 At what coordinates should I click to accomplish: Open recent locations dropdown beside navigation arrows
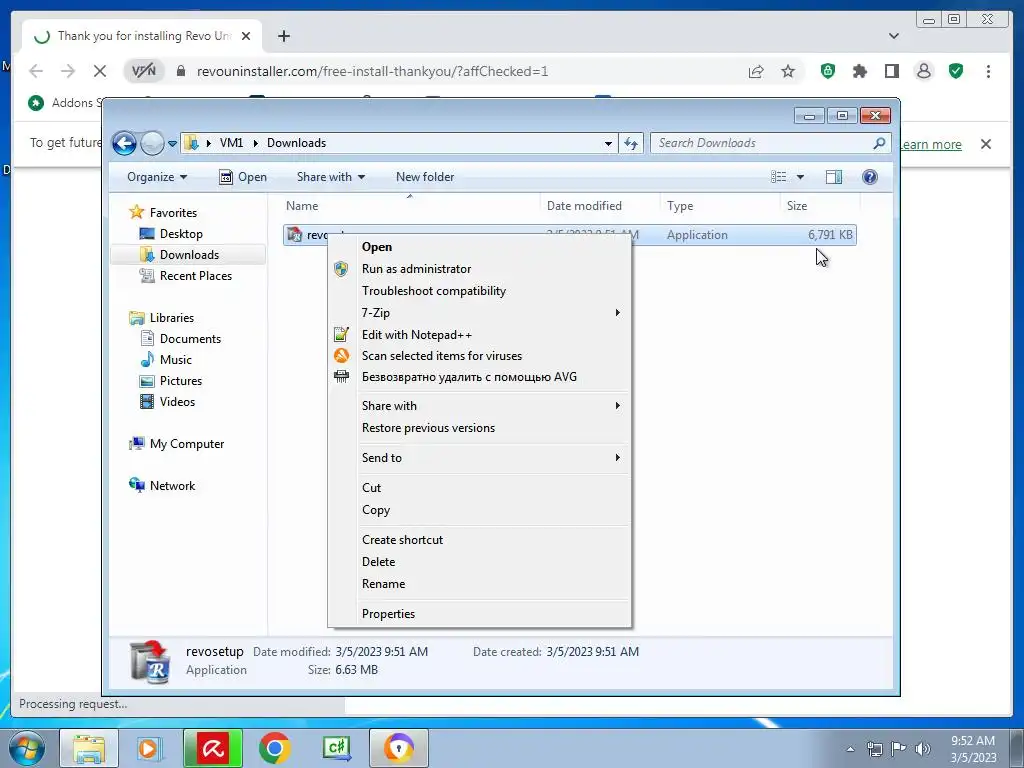point(172,143)
